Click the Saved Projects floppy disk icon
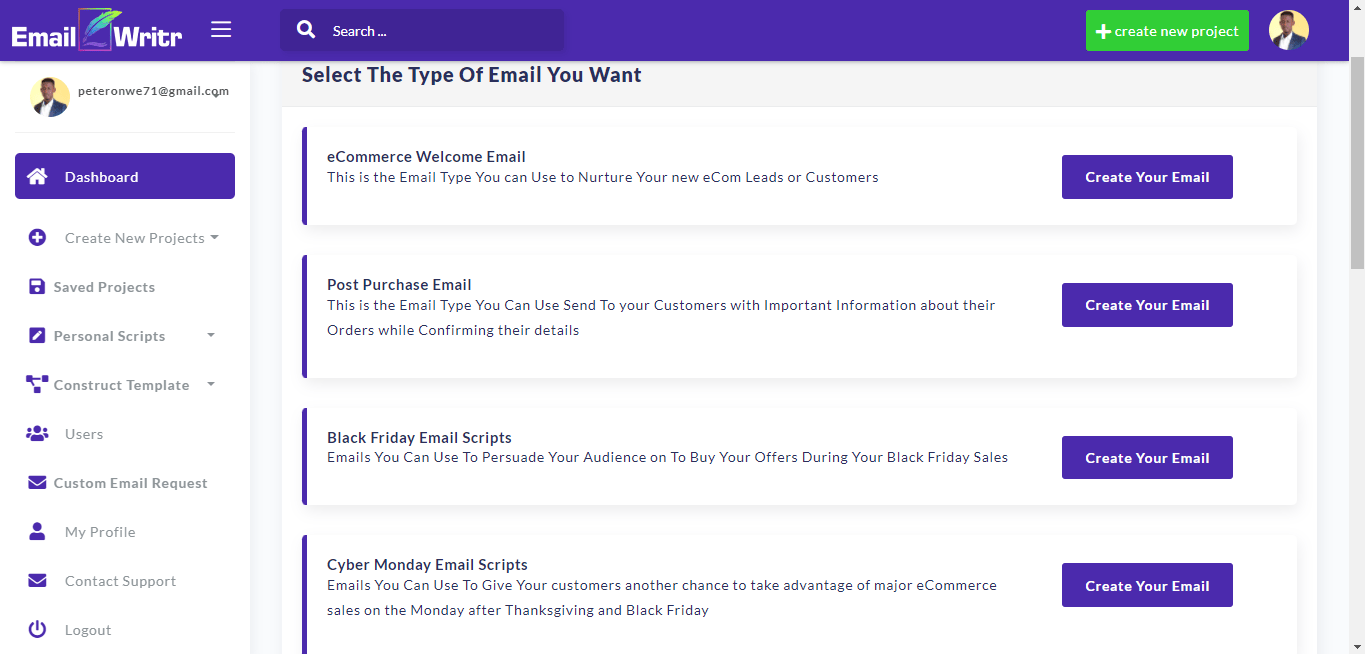Screen dimensions: 1365x654 point(37,287)
